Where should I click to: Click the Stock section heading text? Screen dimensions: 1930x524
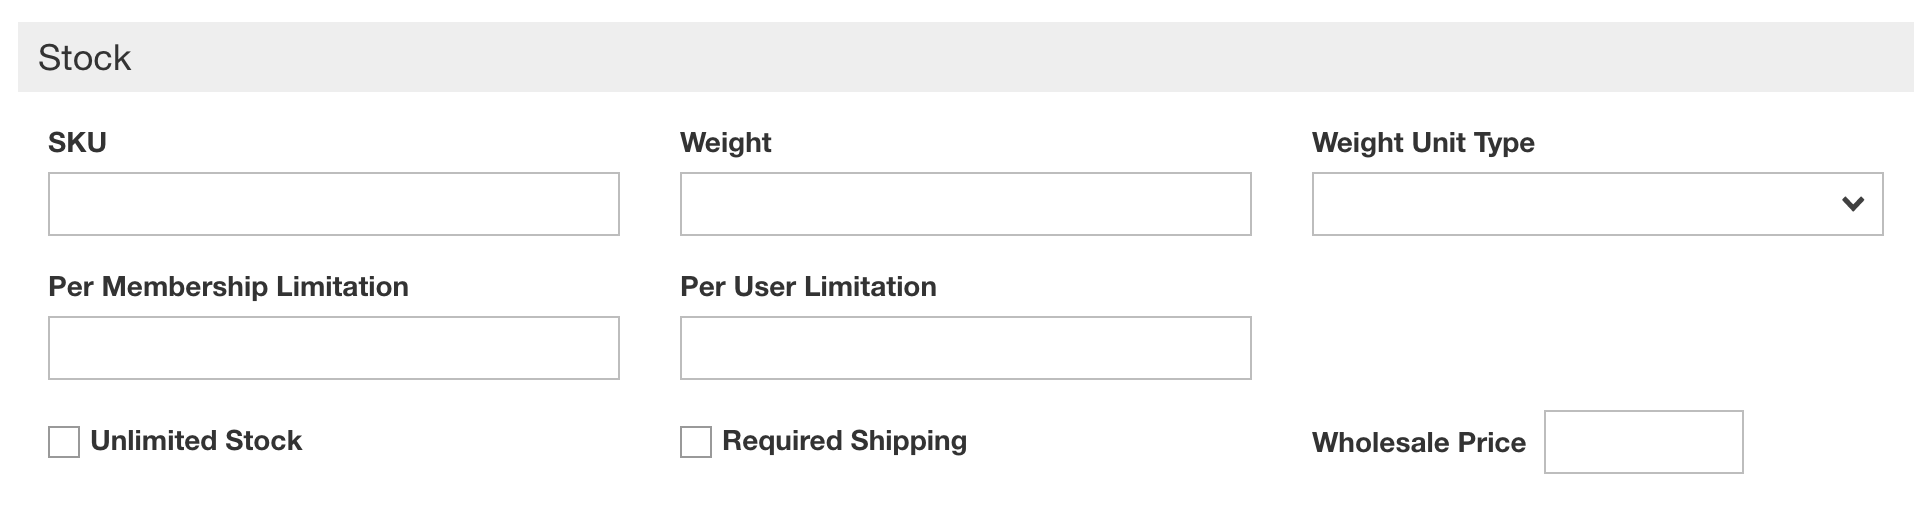pyautogui.click(x=85, y=58)
